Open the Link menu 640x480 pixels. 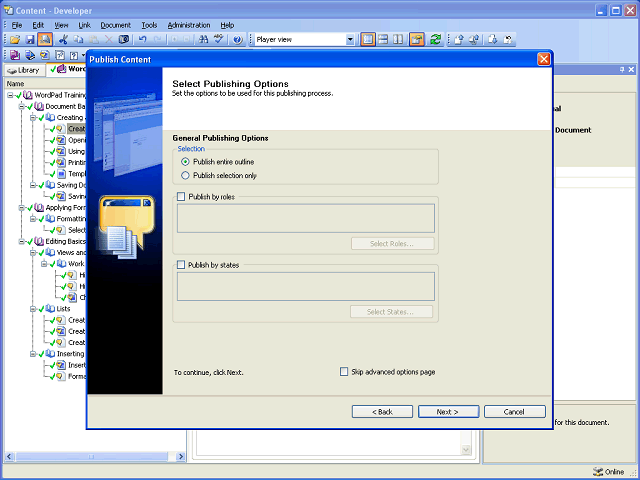pos(84,25)
